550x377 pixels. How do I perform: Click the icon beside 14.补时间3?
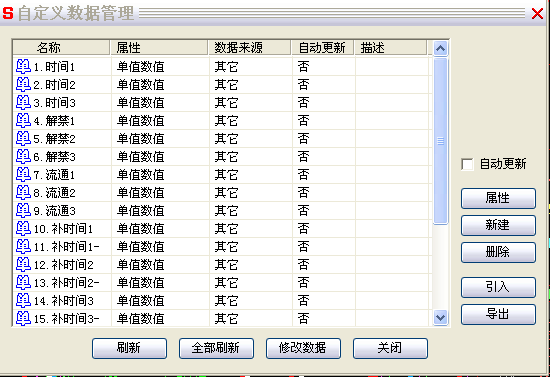[24, 301]
